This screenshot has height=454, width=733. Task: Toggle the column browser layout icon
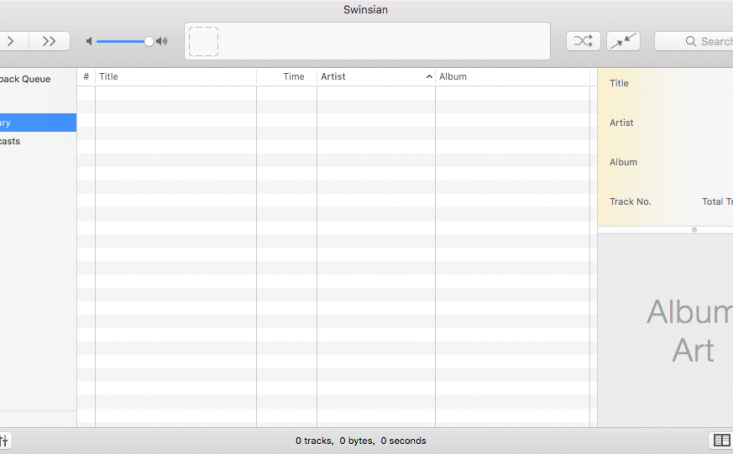721,440
